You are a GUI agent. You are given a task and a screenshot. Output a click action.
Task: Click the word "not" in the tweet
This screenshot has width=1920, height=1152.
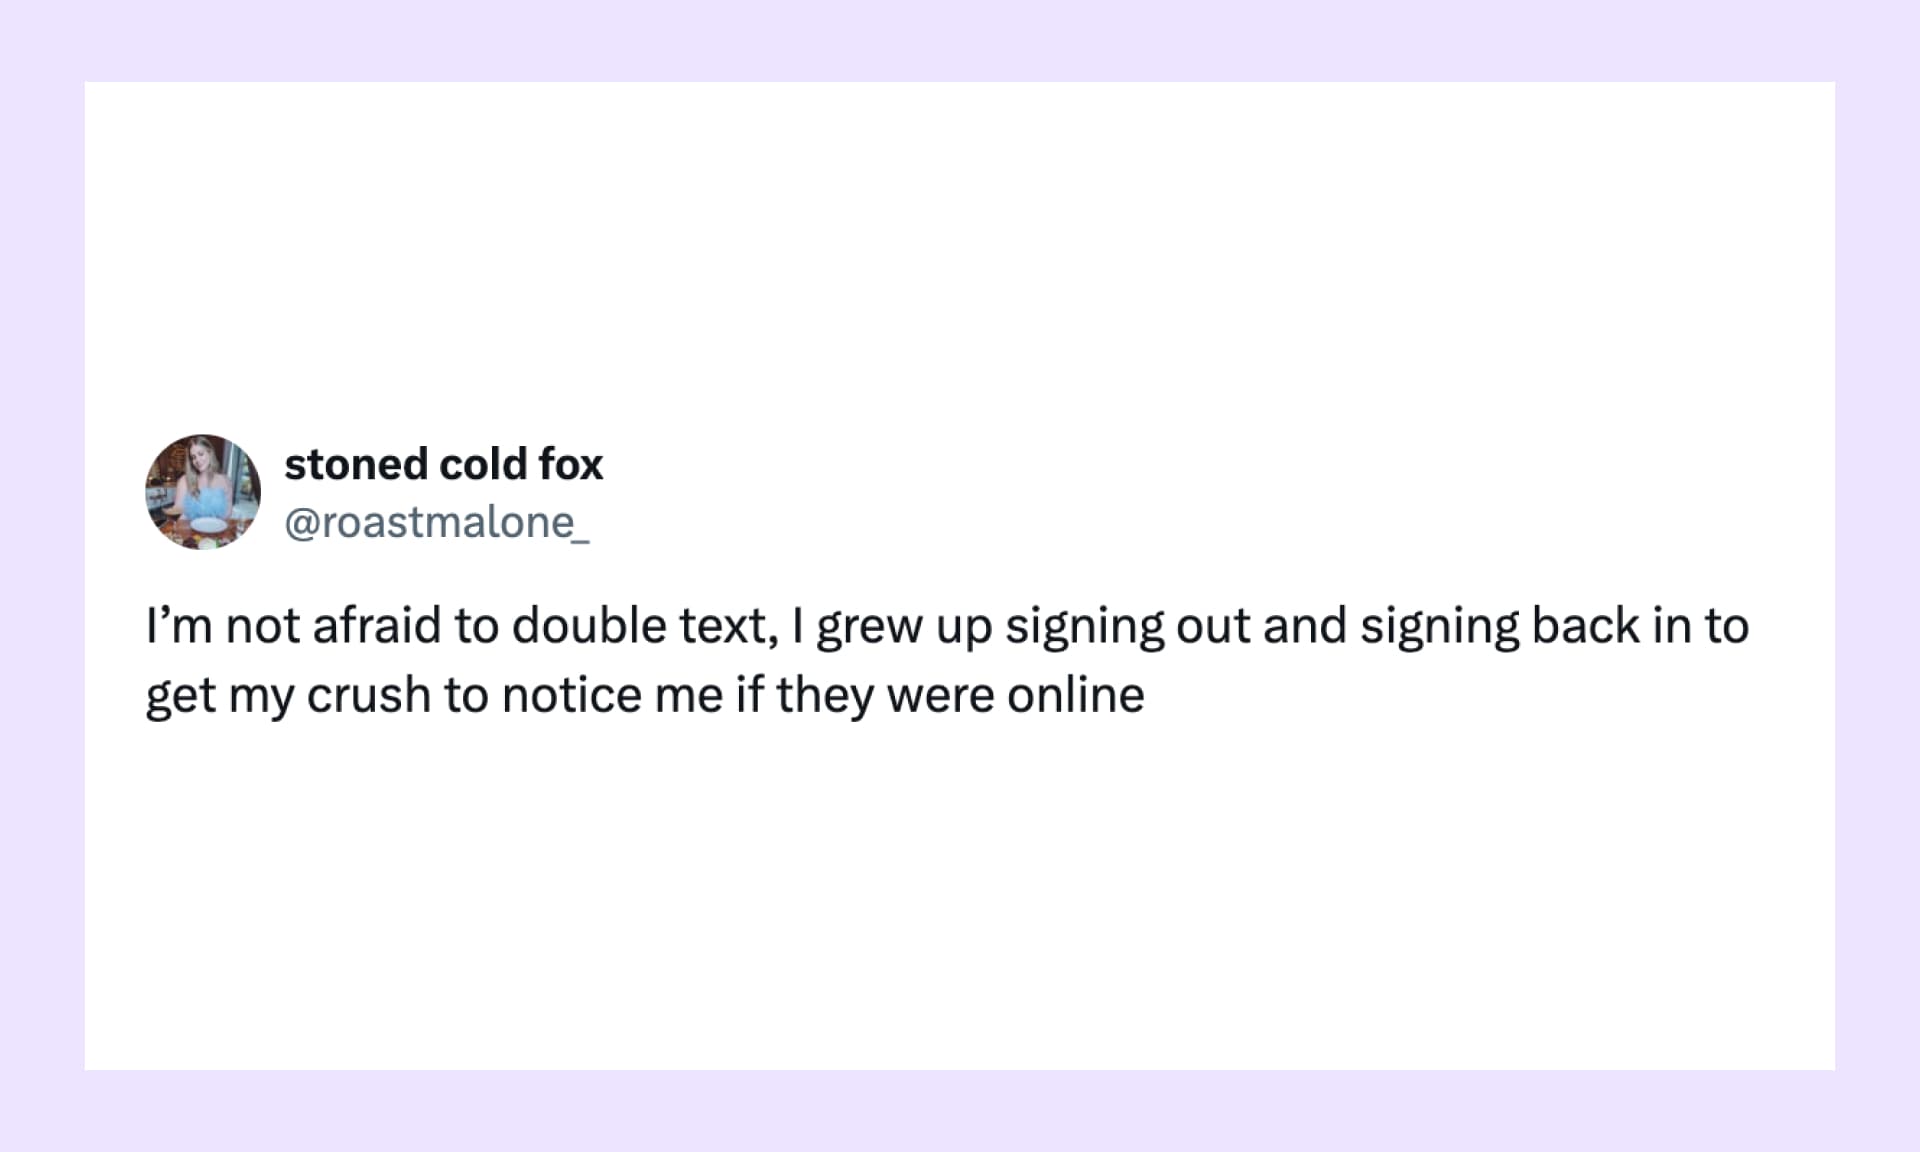[x=262, y=626]
